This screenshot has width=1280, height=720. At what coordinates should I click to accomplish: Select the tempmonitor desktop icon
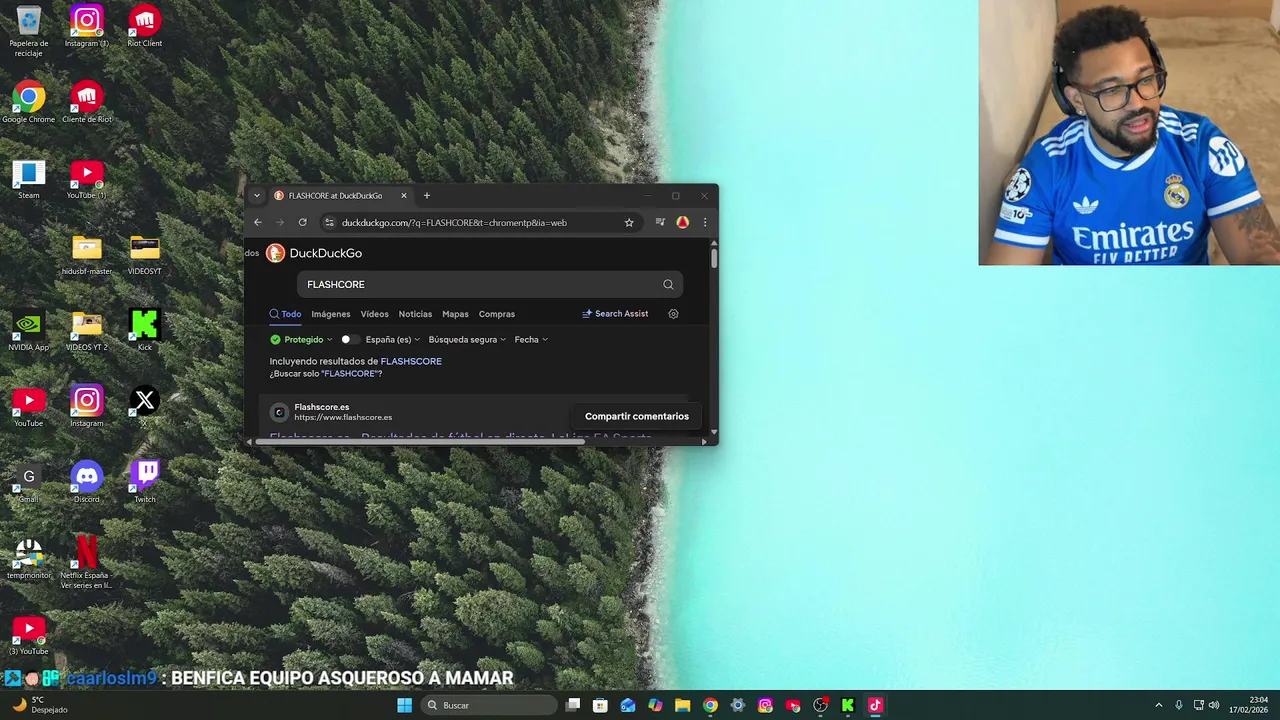click(29, 558)
